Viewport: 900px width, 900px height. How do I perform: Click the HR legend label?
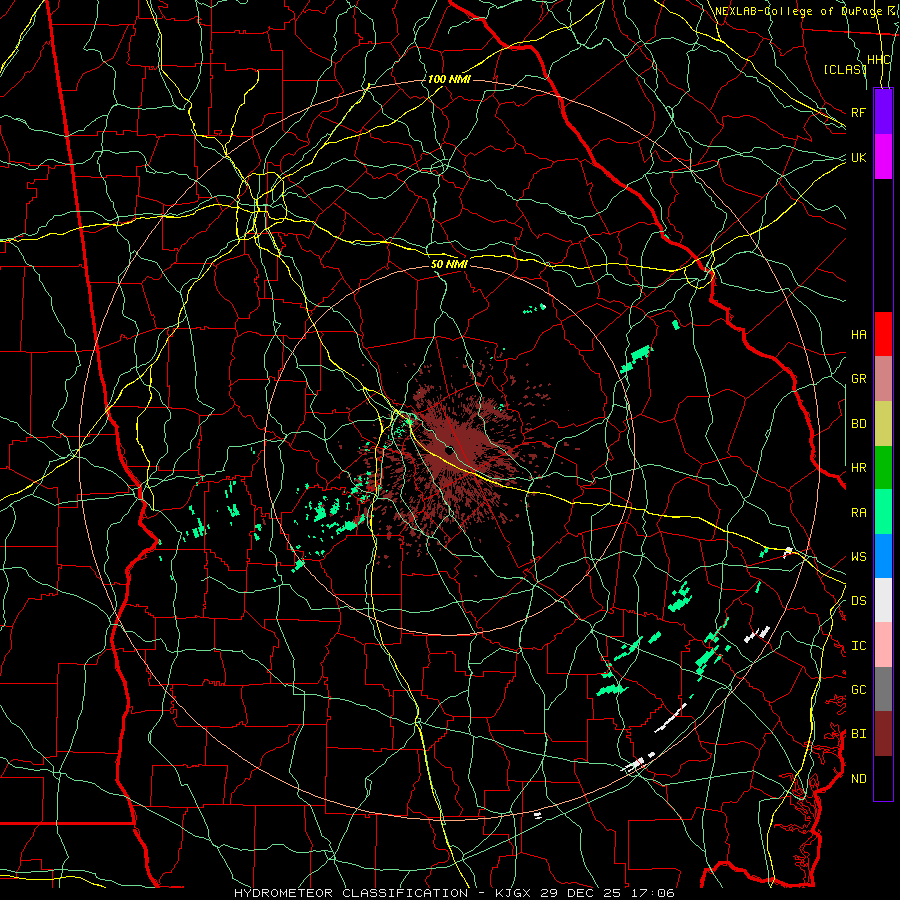pyautogui.click(x=858, y=468)
